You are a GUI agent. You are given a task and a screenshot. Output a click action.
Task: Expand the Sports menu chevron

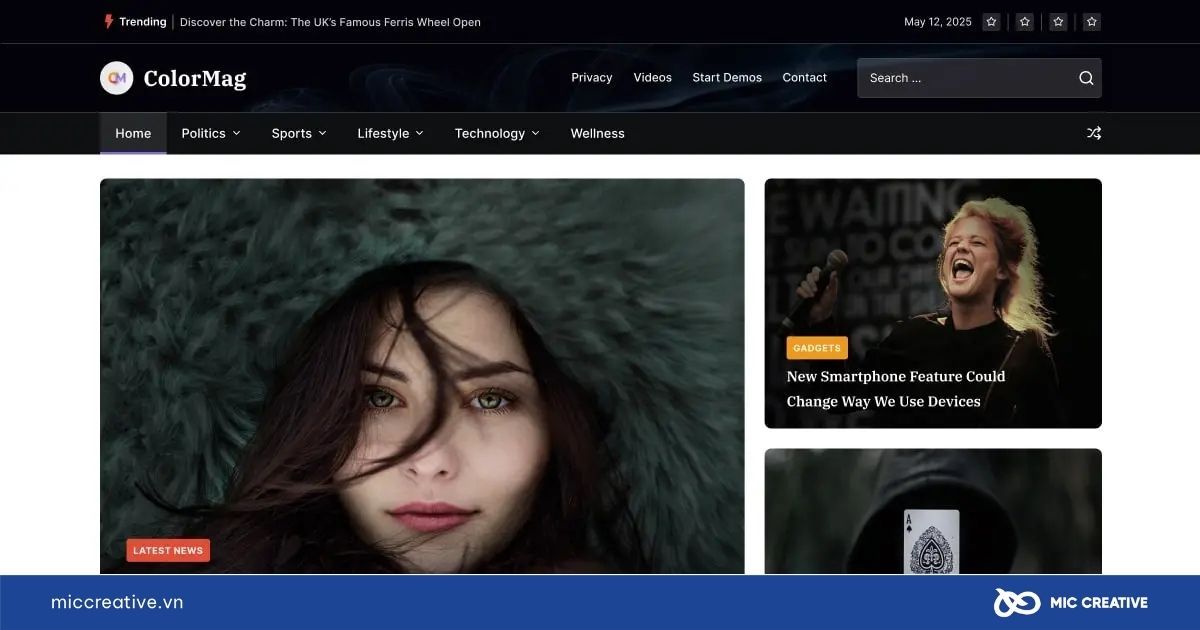point(323,133)
